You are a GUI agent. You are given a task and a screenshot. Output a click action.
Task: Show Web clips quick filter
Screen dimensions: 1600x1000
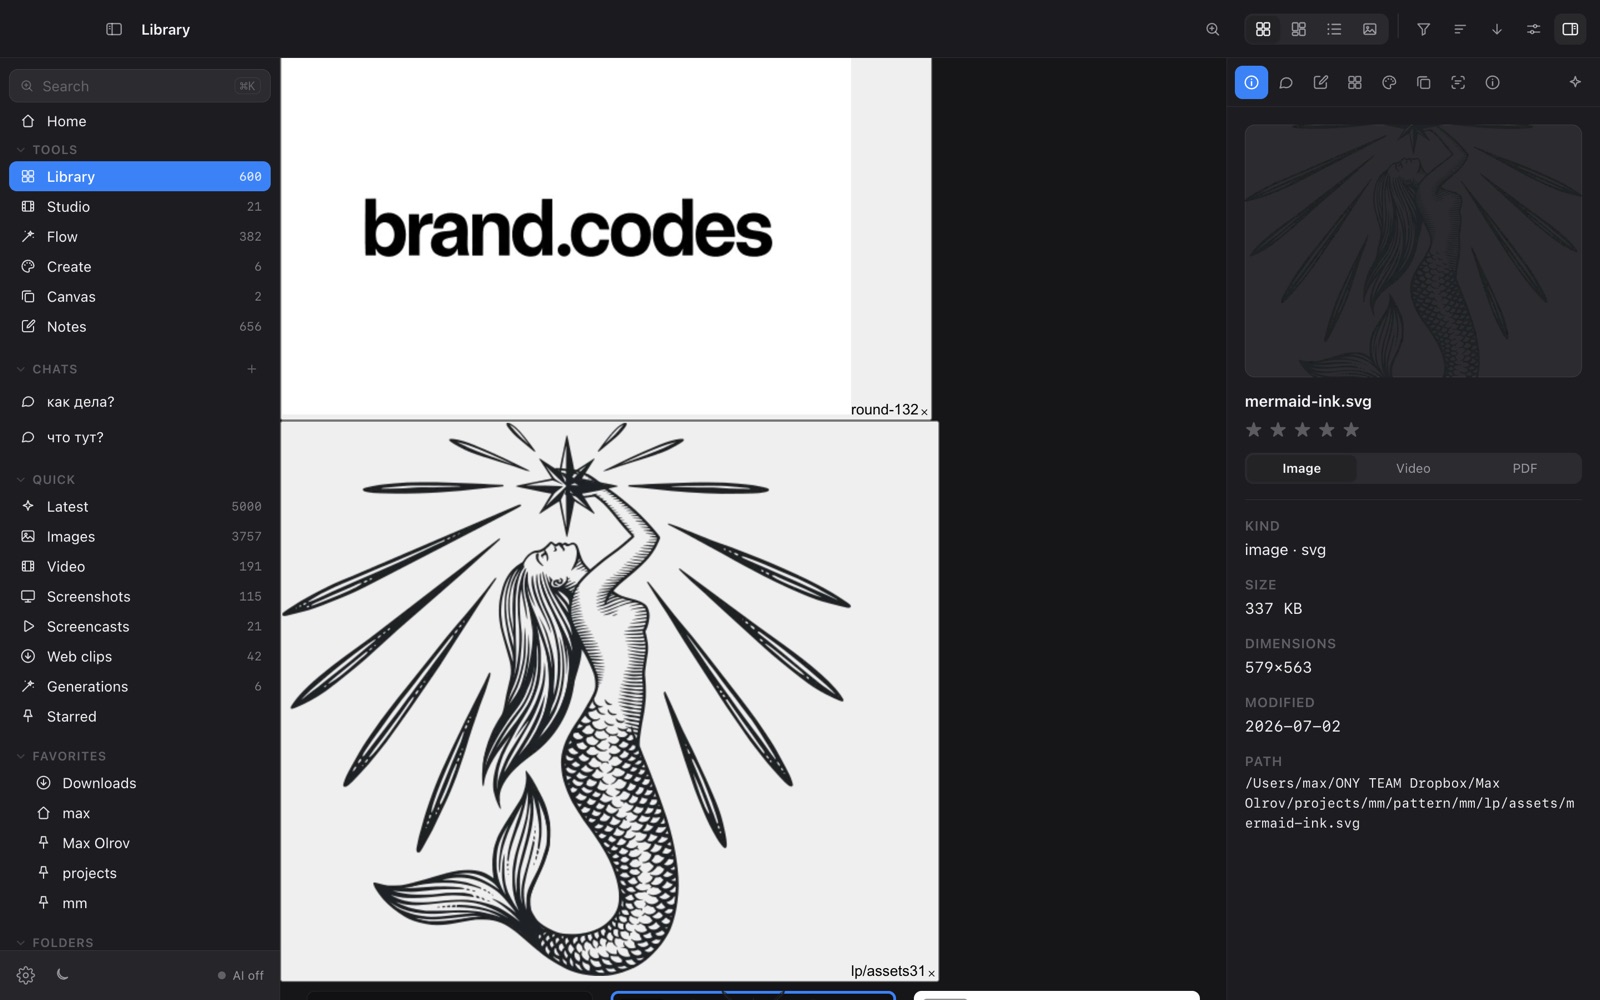(140, 656)
